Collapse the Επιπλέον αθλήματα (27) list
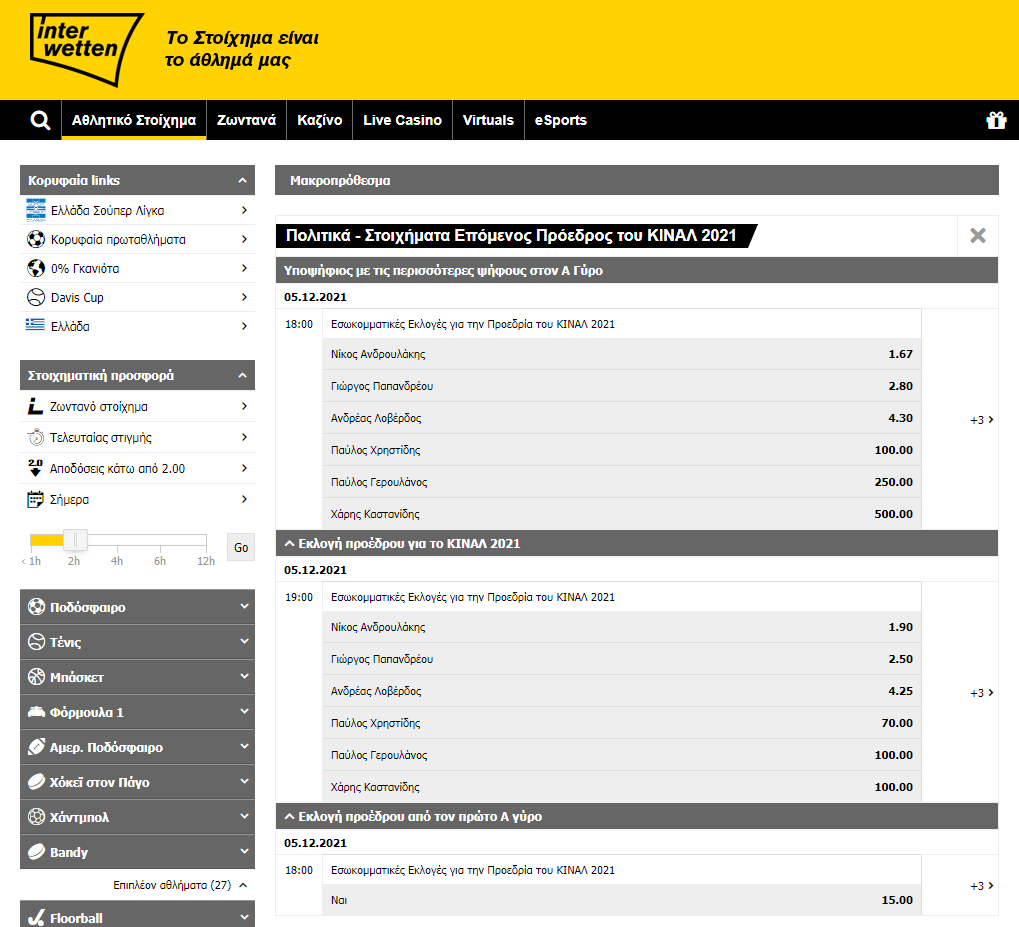The image size is (1019, 927). pyautogui.click(x=243, y=885)
